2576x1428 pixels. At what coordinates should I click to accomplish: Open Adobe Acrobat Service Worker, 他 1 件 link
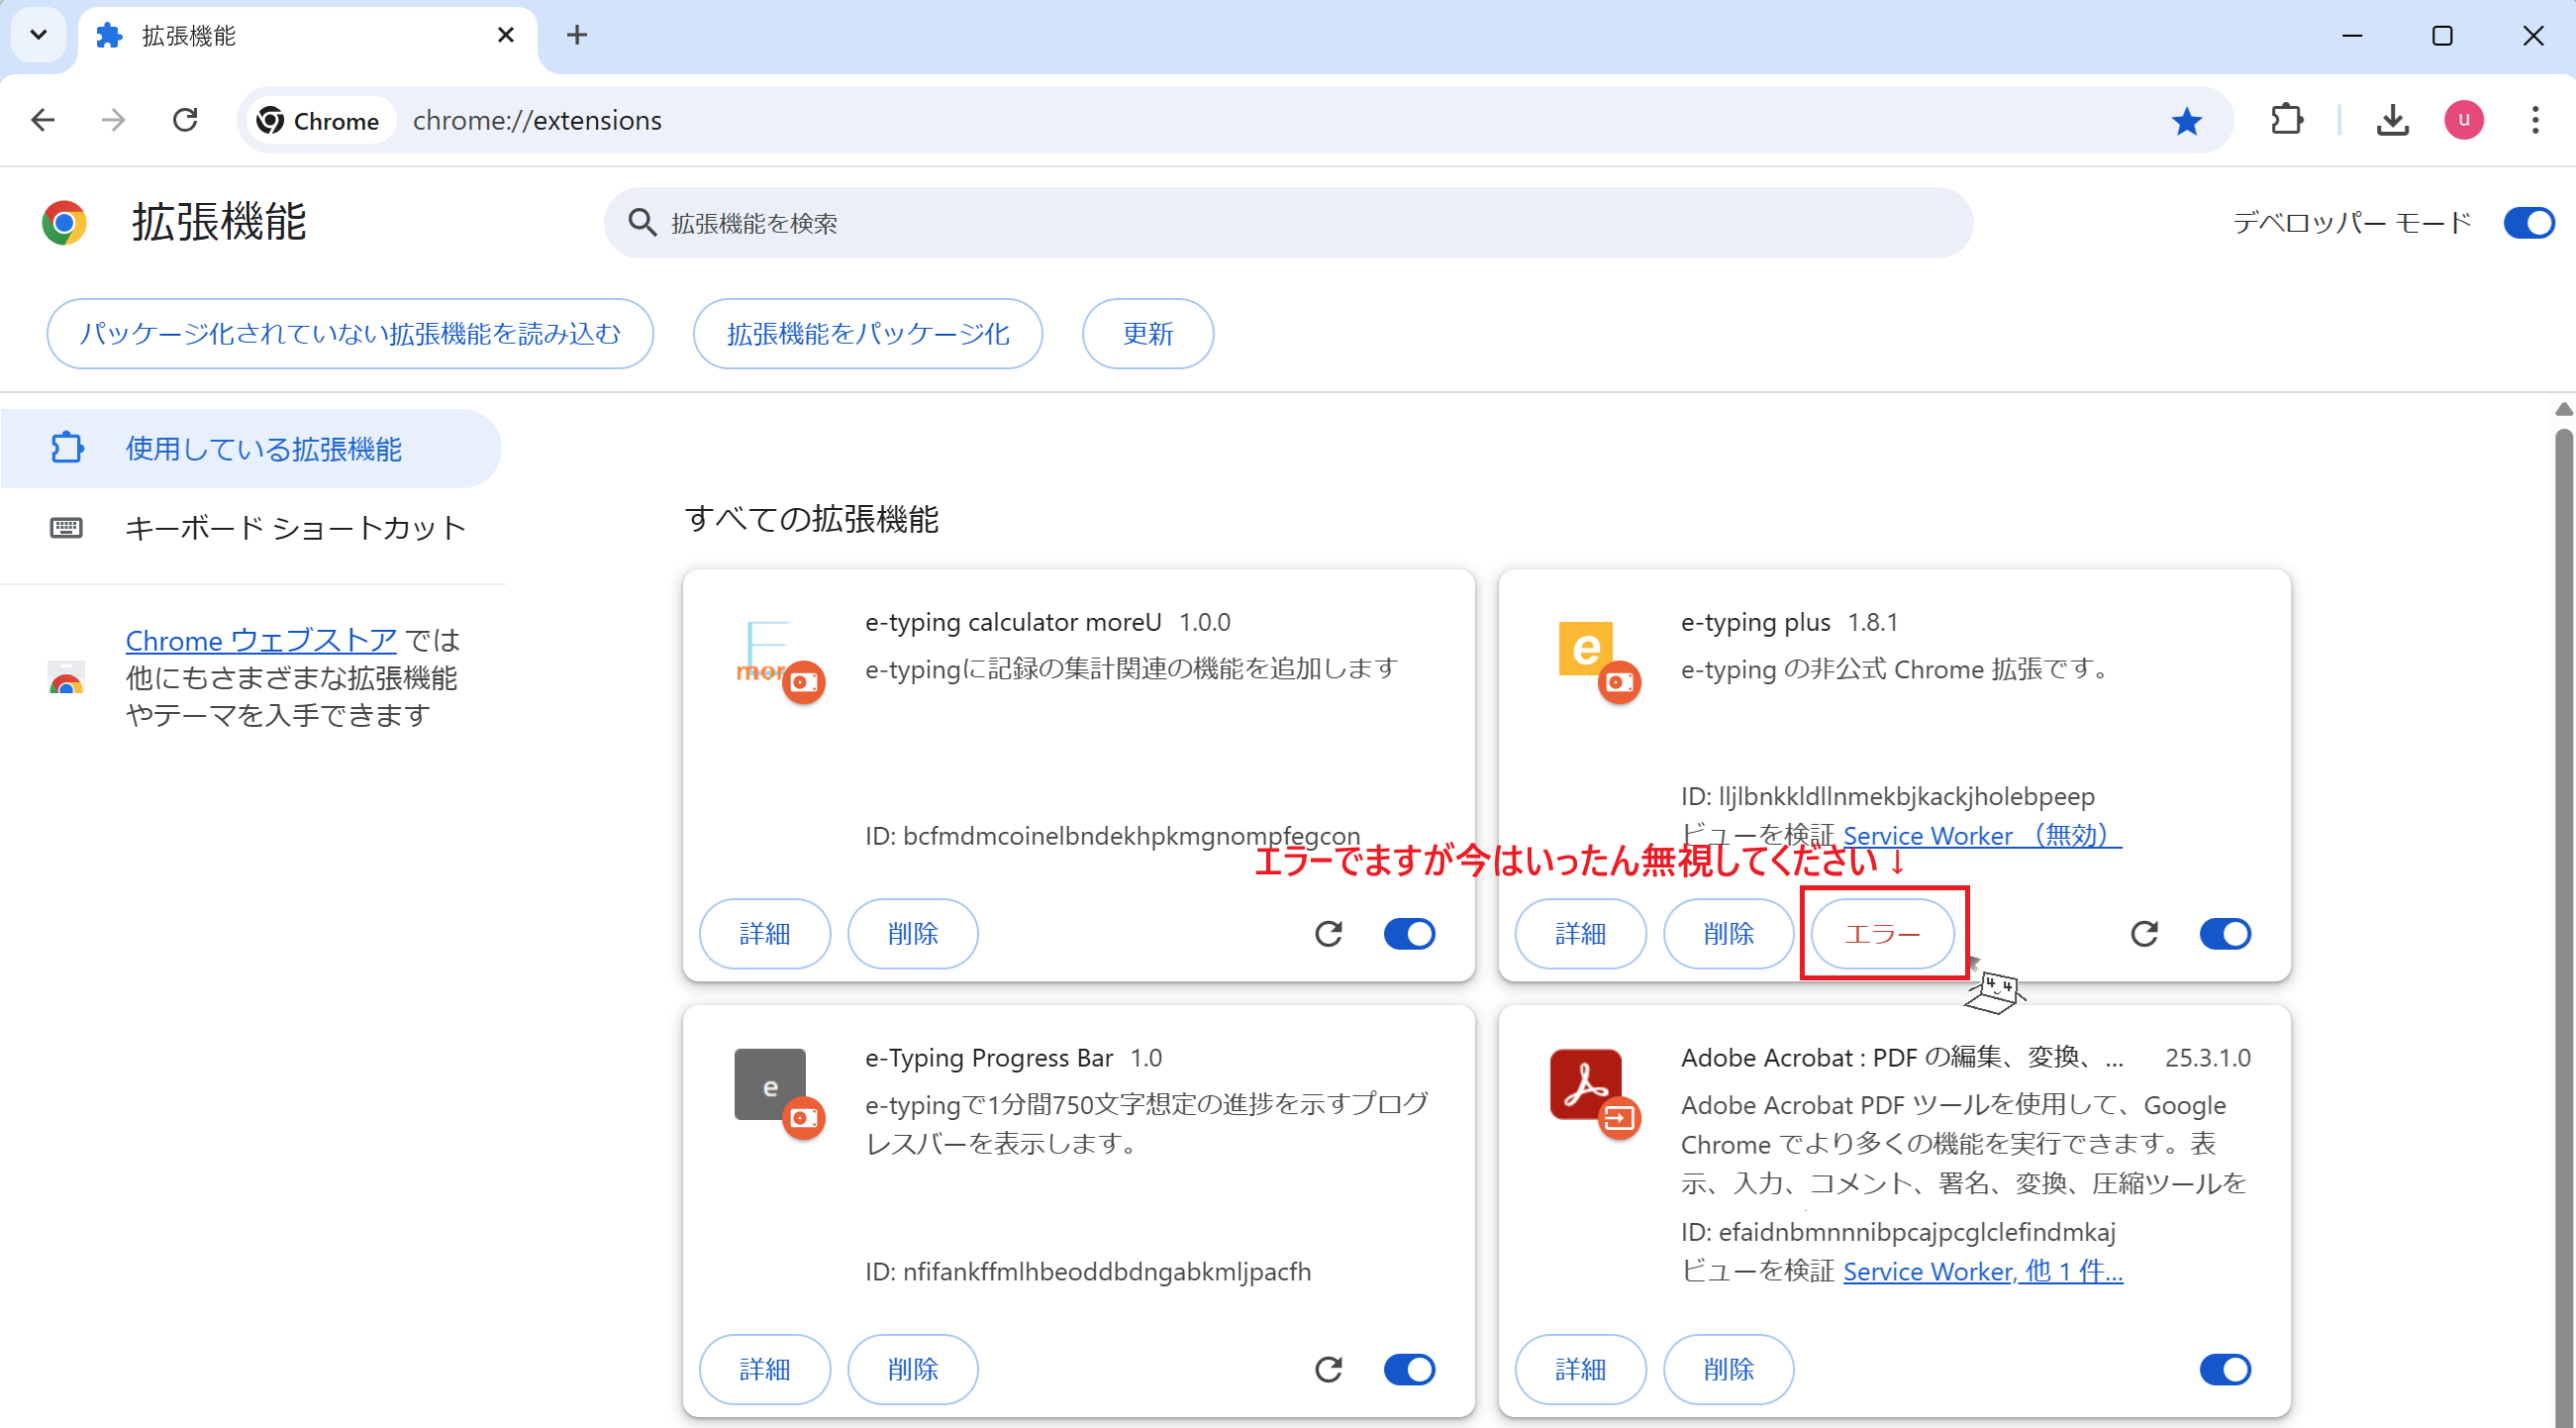click(1983, 1271)
